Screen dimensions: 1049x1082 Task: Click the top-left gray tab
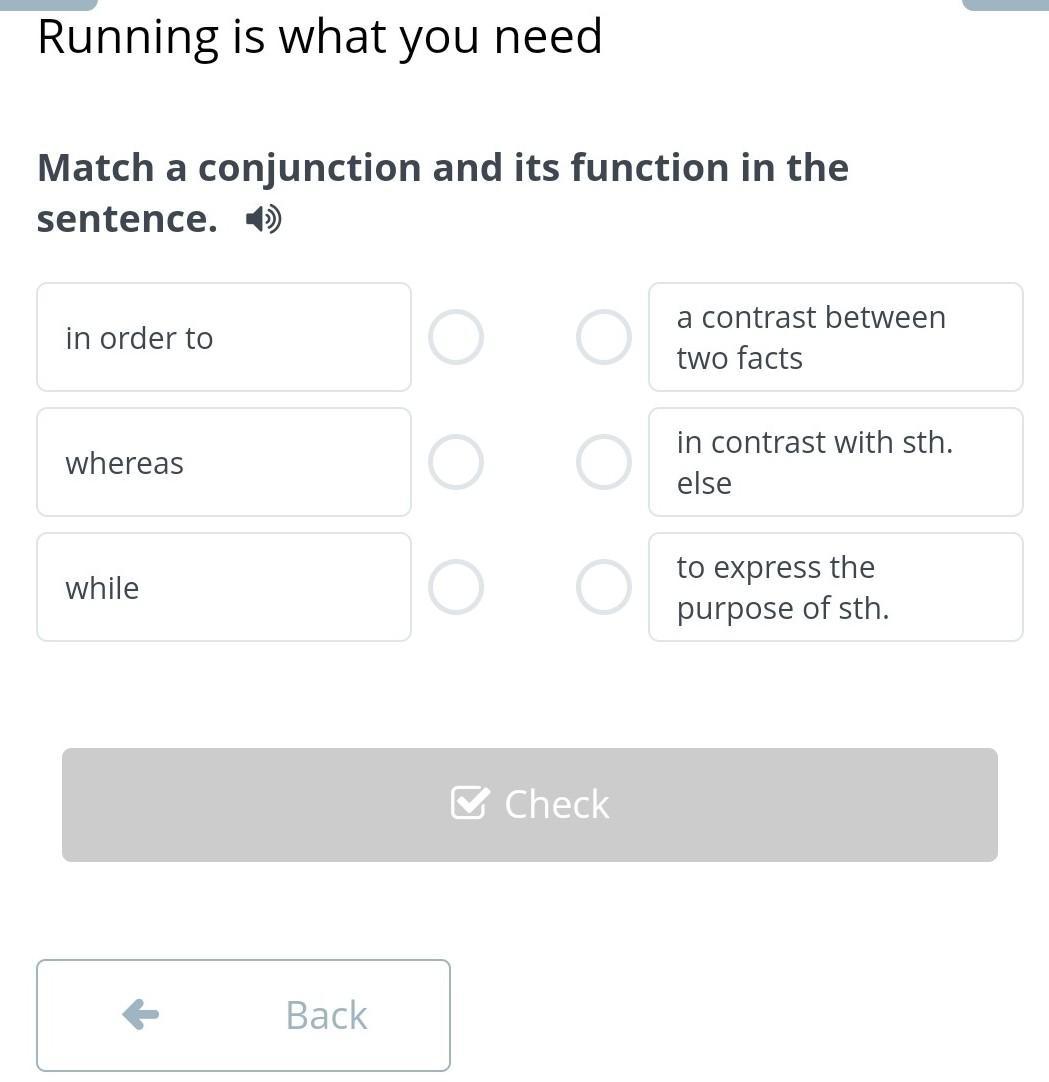[48, 4]
